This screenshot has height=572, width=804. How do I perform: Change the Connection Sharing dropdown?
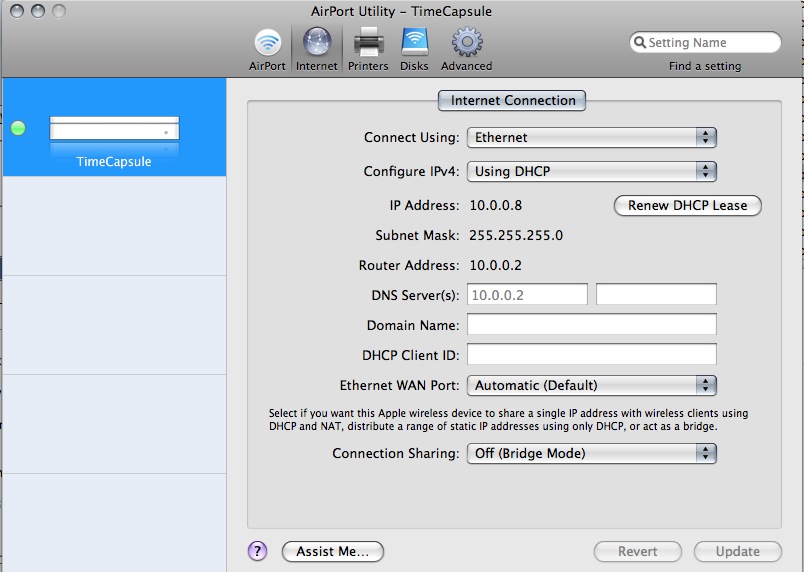pos(592,454)
